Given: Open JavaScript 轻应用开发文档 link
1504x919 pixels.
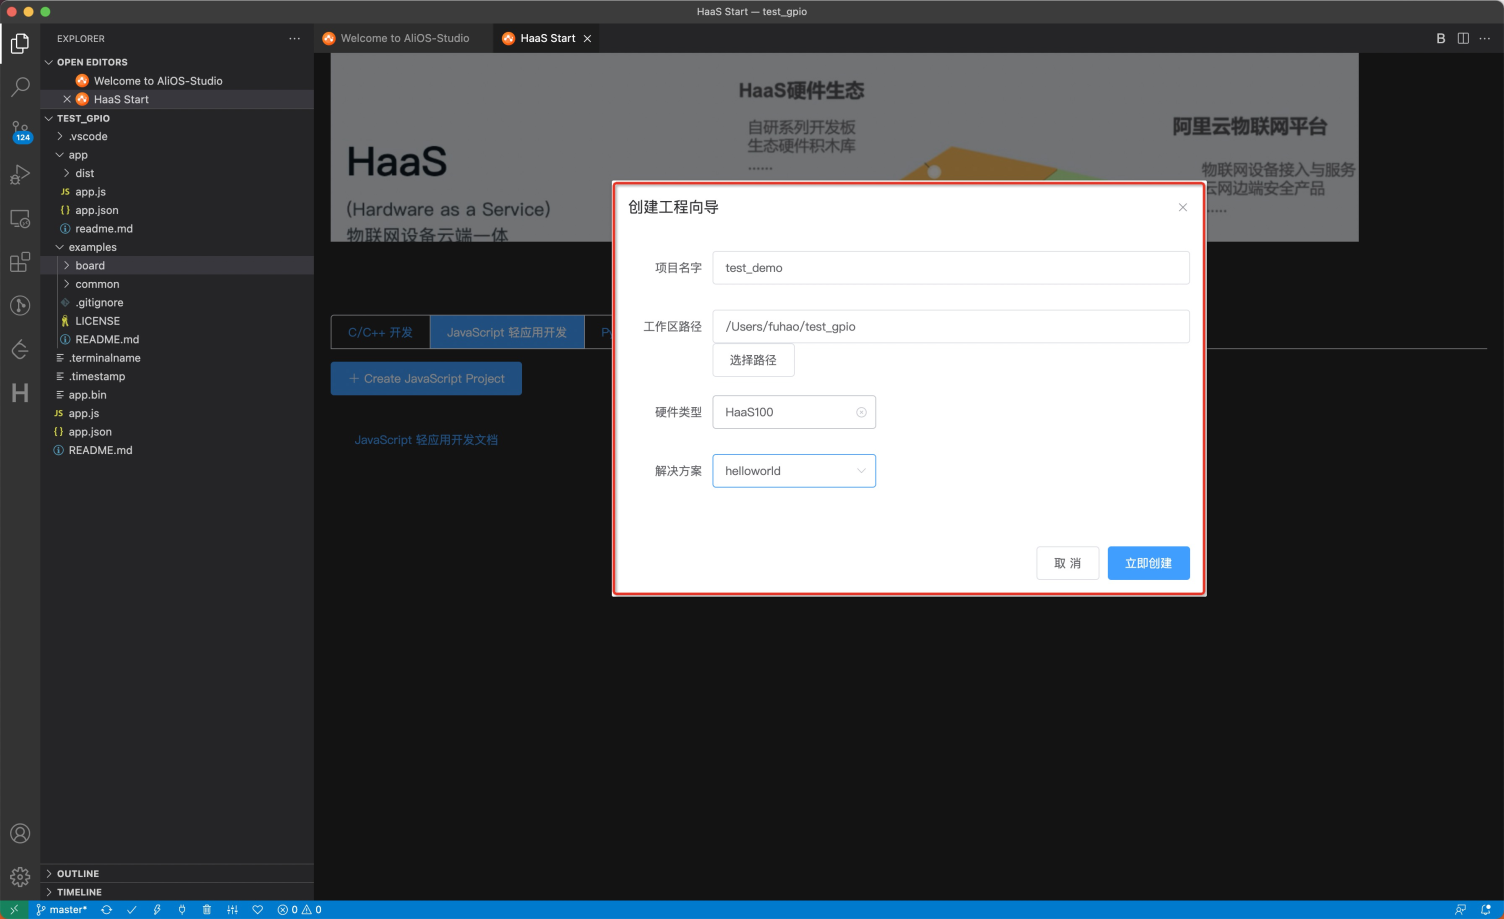Looking at the screenshot, I should (x=426, y=440).
